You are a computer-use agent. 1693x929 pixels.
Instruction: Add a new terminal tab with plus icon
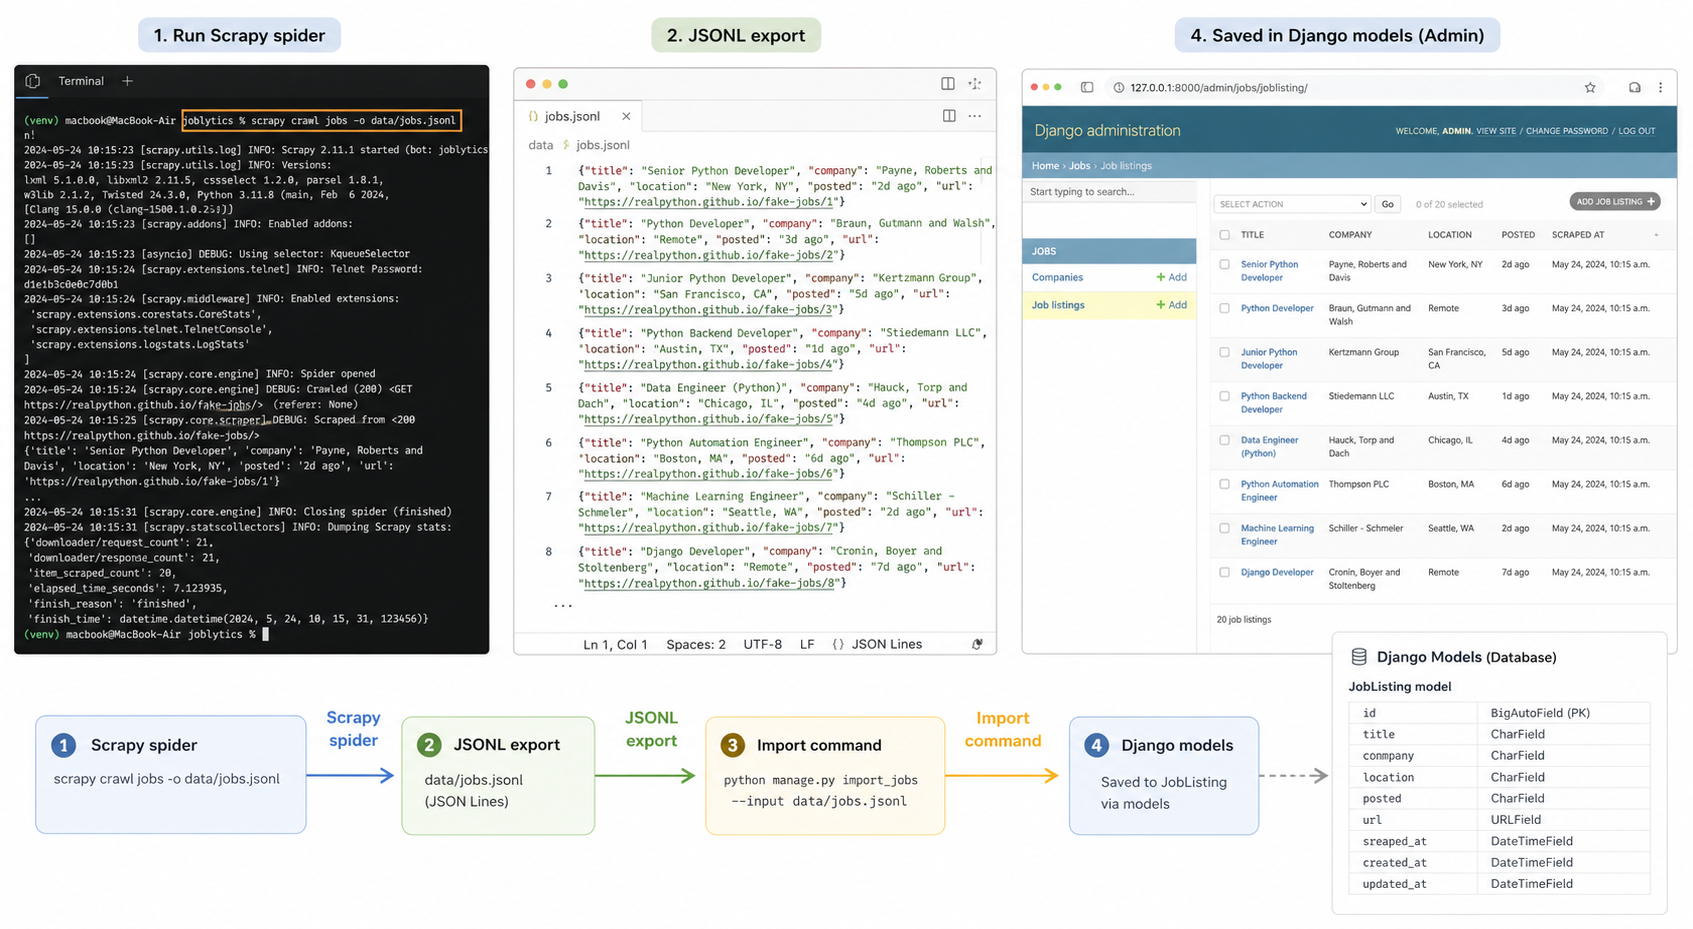[x=127, y=81]
